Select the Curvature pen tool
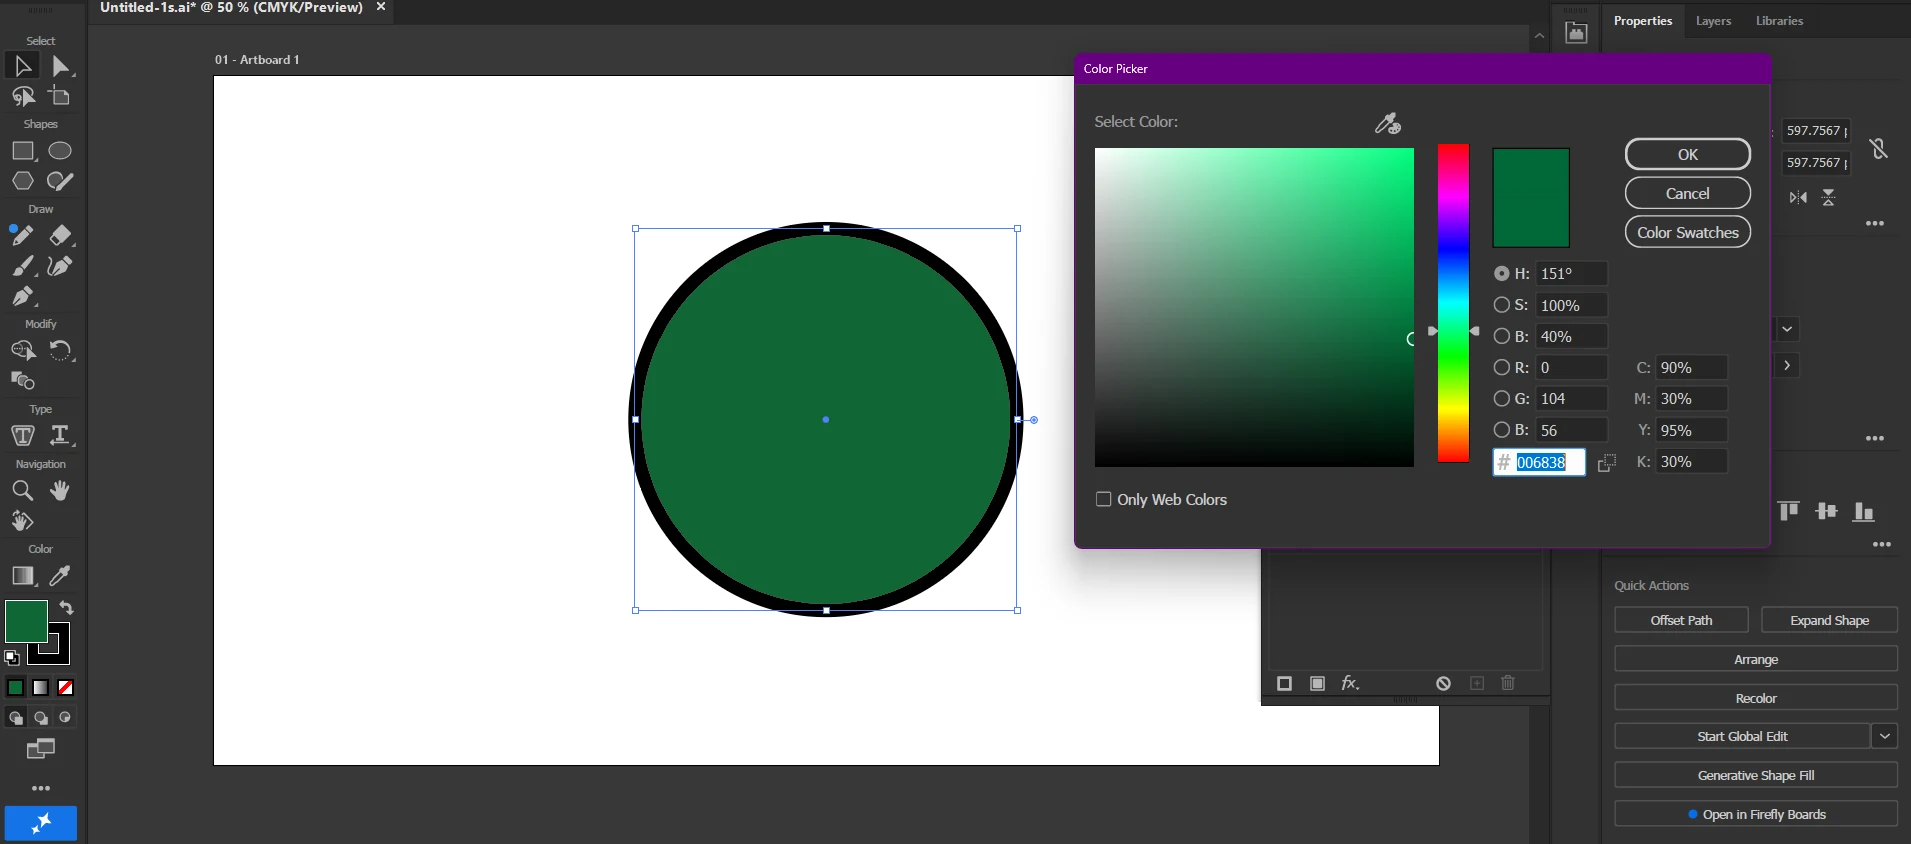The height and width of the screenshot is (844, 1911). click(60, 266)
